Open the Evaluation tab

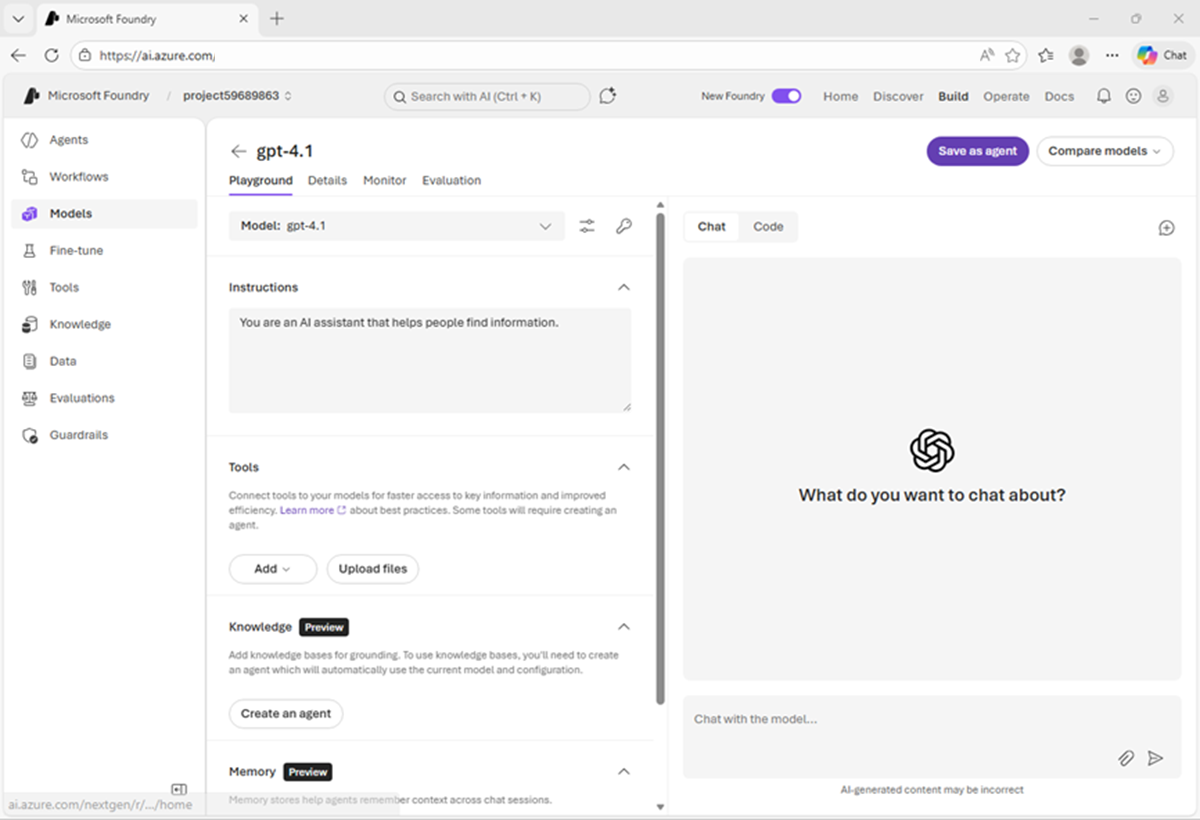(451, 181)
